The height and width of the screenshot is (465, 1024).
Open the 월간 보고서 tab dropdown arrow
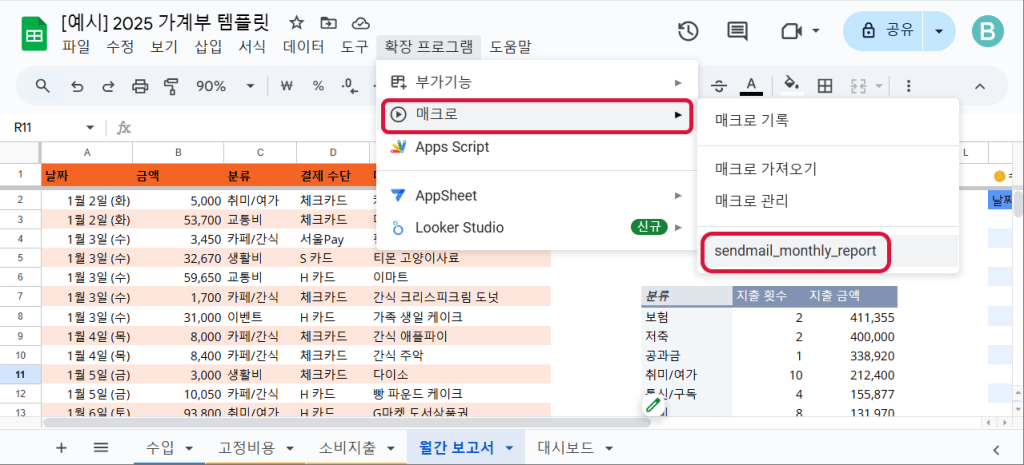click(x=510, y=448)
